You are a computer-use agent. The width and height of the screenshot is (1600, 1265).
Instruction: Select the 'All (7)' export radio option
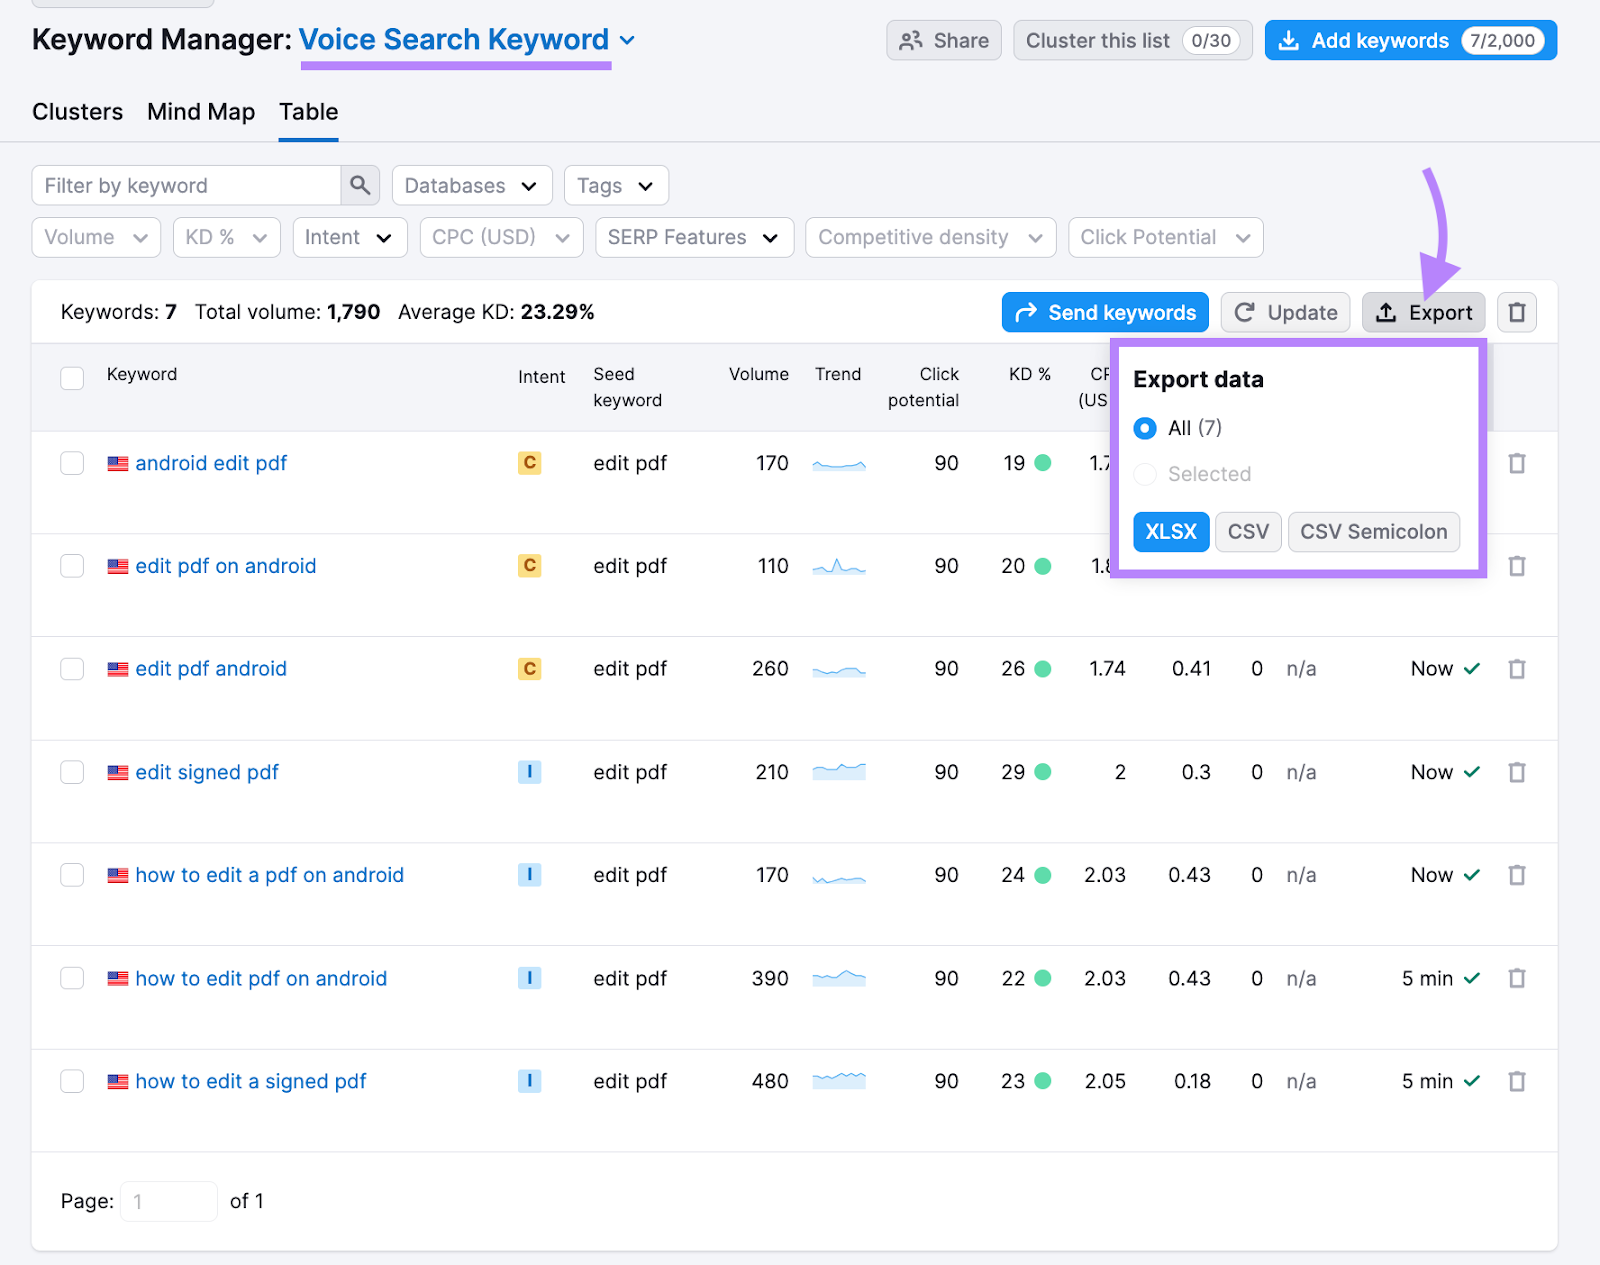tap(1145, 428)
